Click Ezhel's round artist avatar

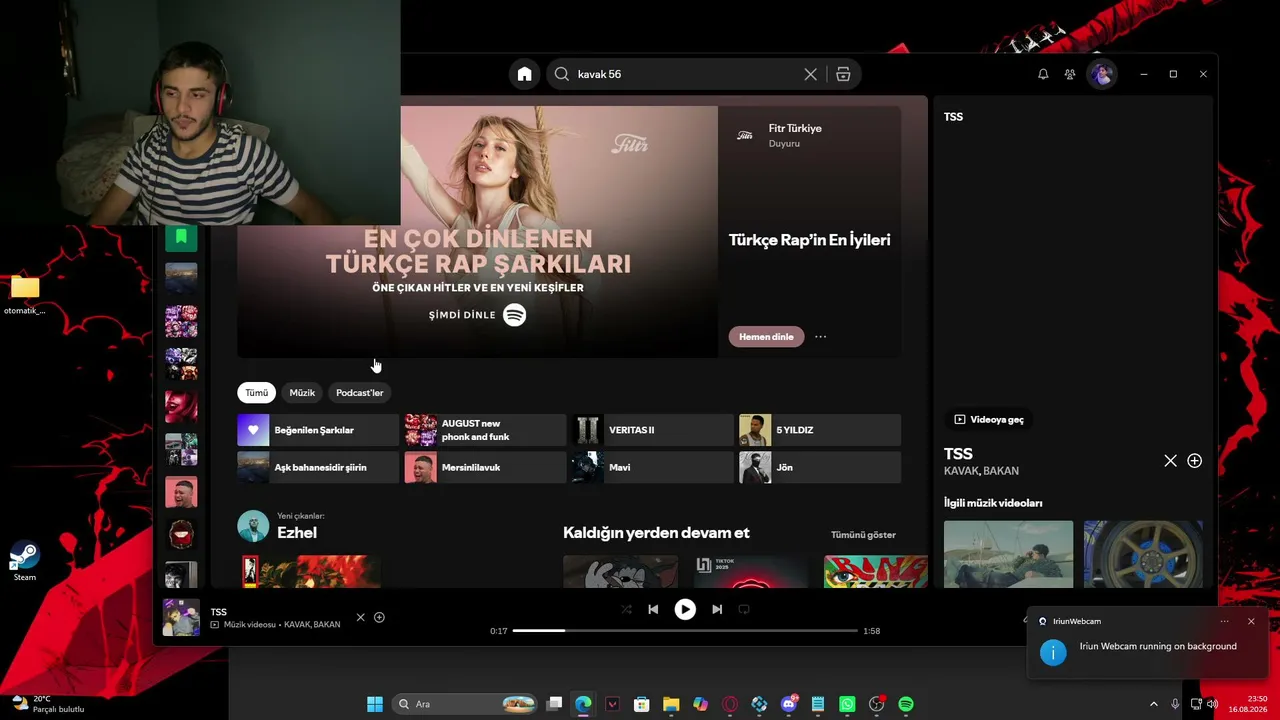pos(253,526)
